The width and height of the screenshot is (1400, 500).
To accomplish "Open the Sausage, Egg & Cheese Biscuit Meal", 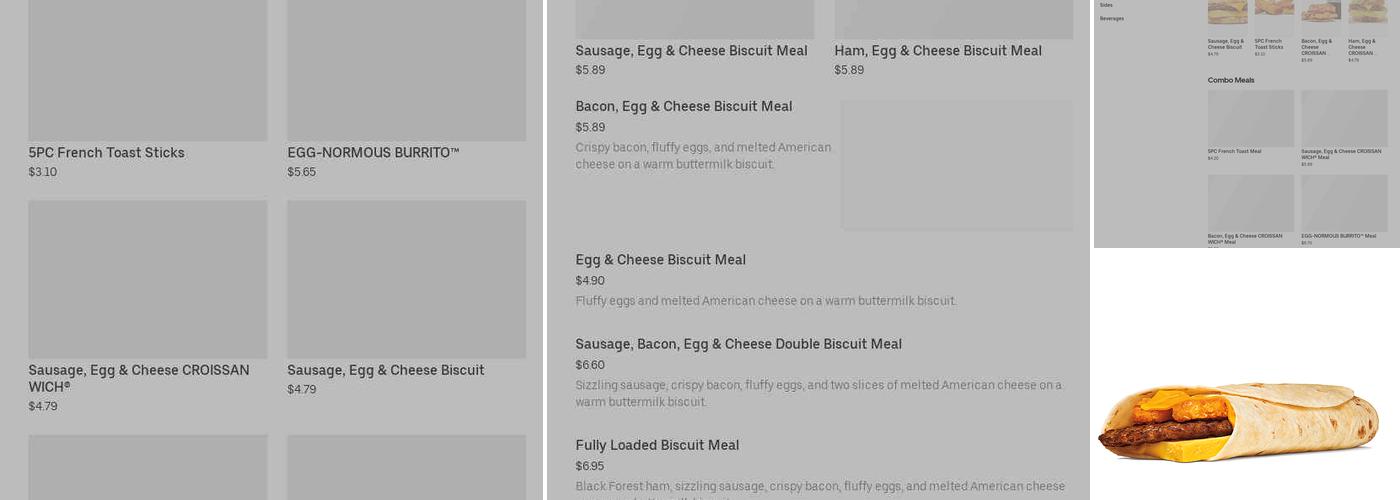I will [x=691, y=51].
